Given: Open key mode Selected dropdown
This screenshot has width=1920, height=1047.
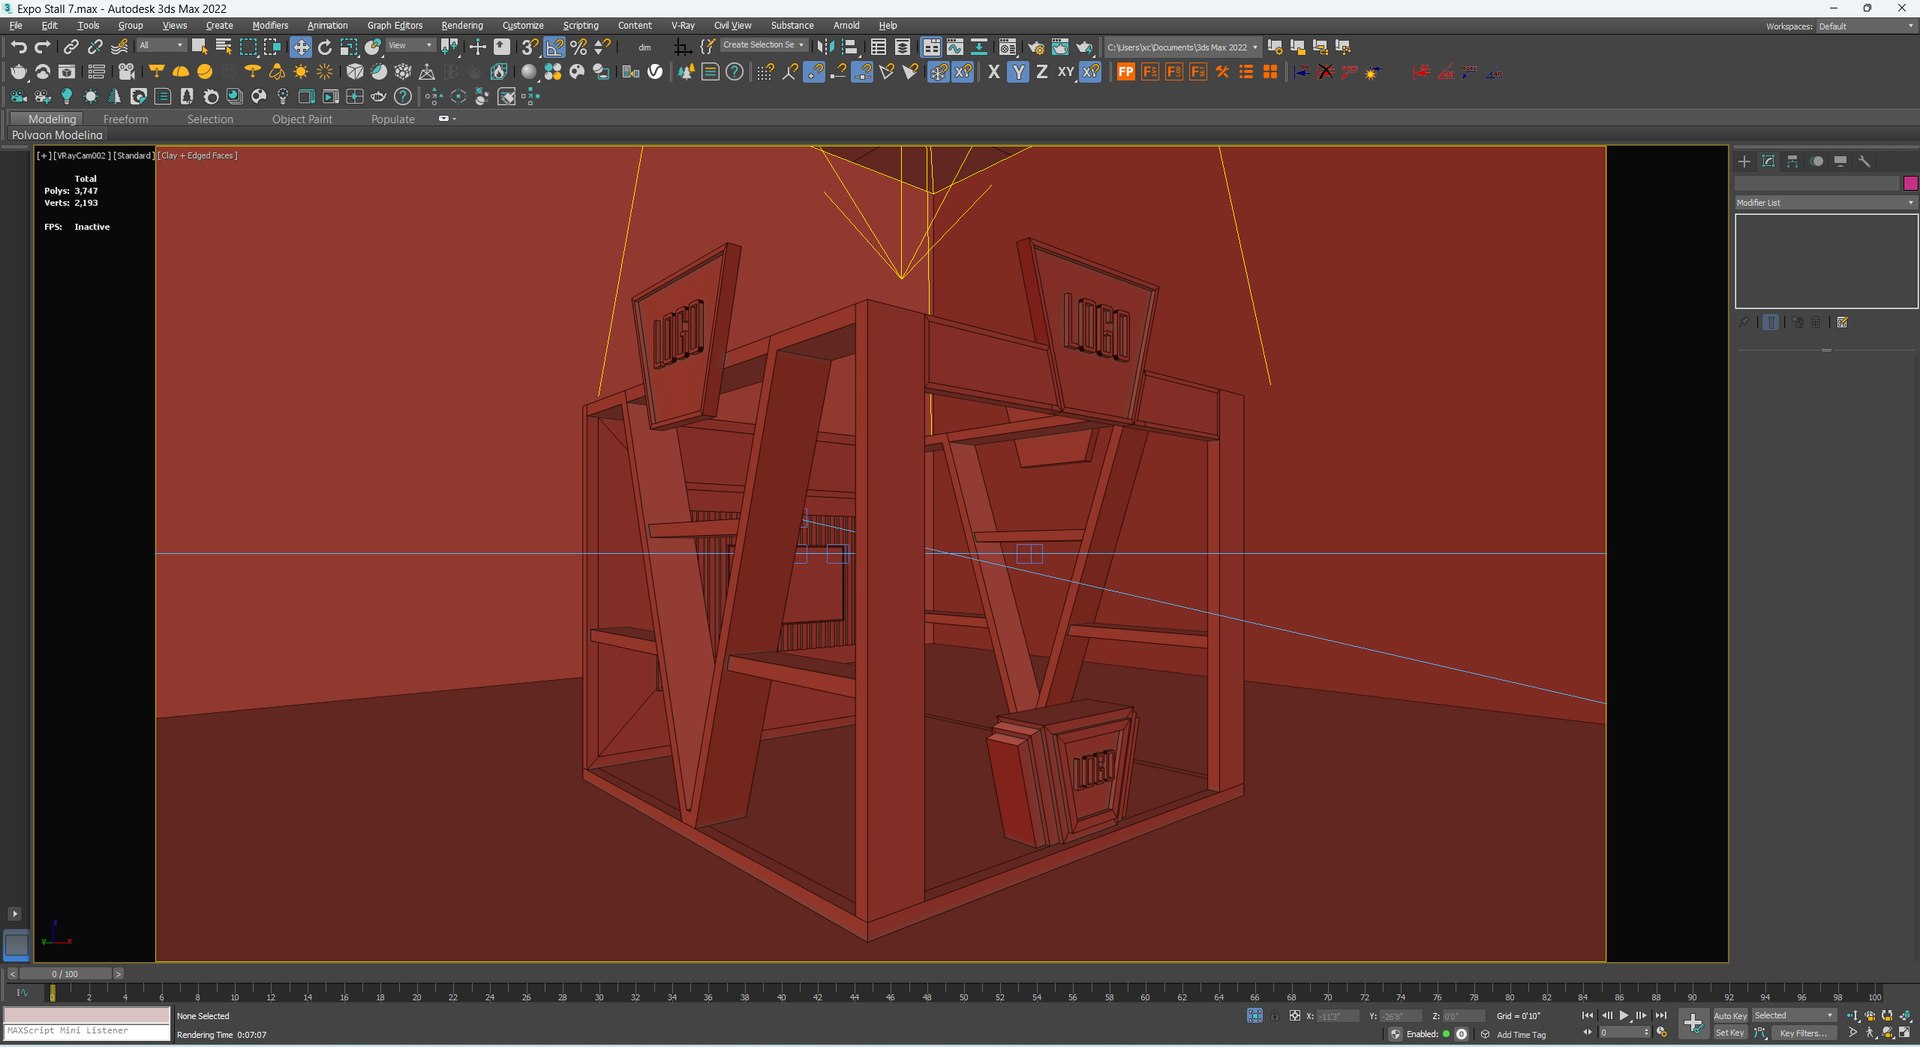Looking at the screenshot, I should tap(1794, 1015).
